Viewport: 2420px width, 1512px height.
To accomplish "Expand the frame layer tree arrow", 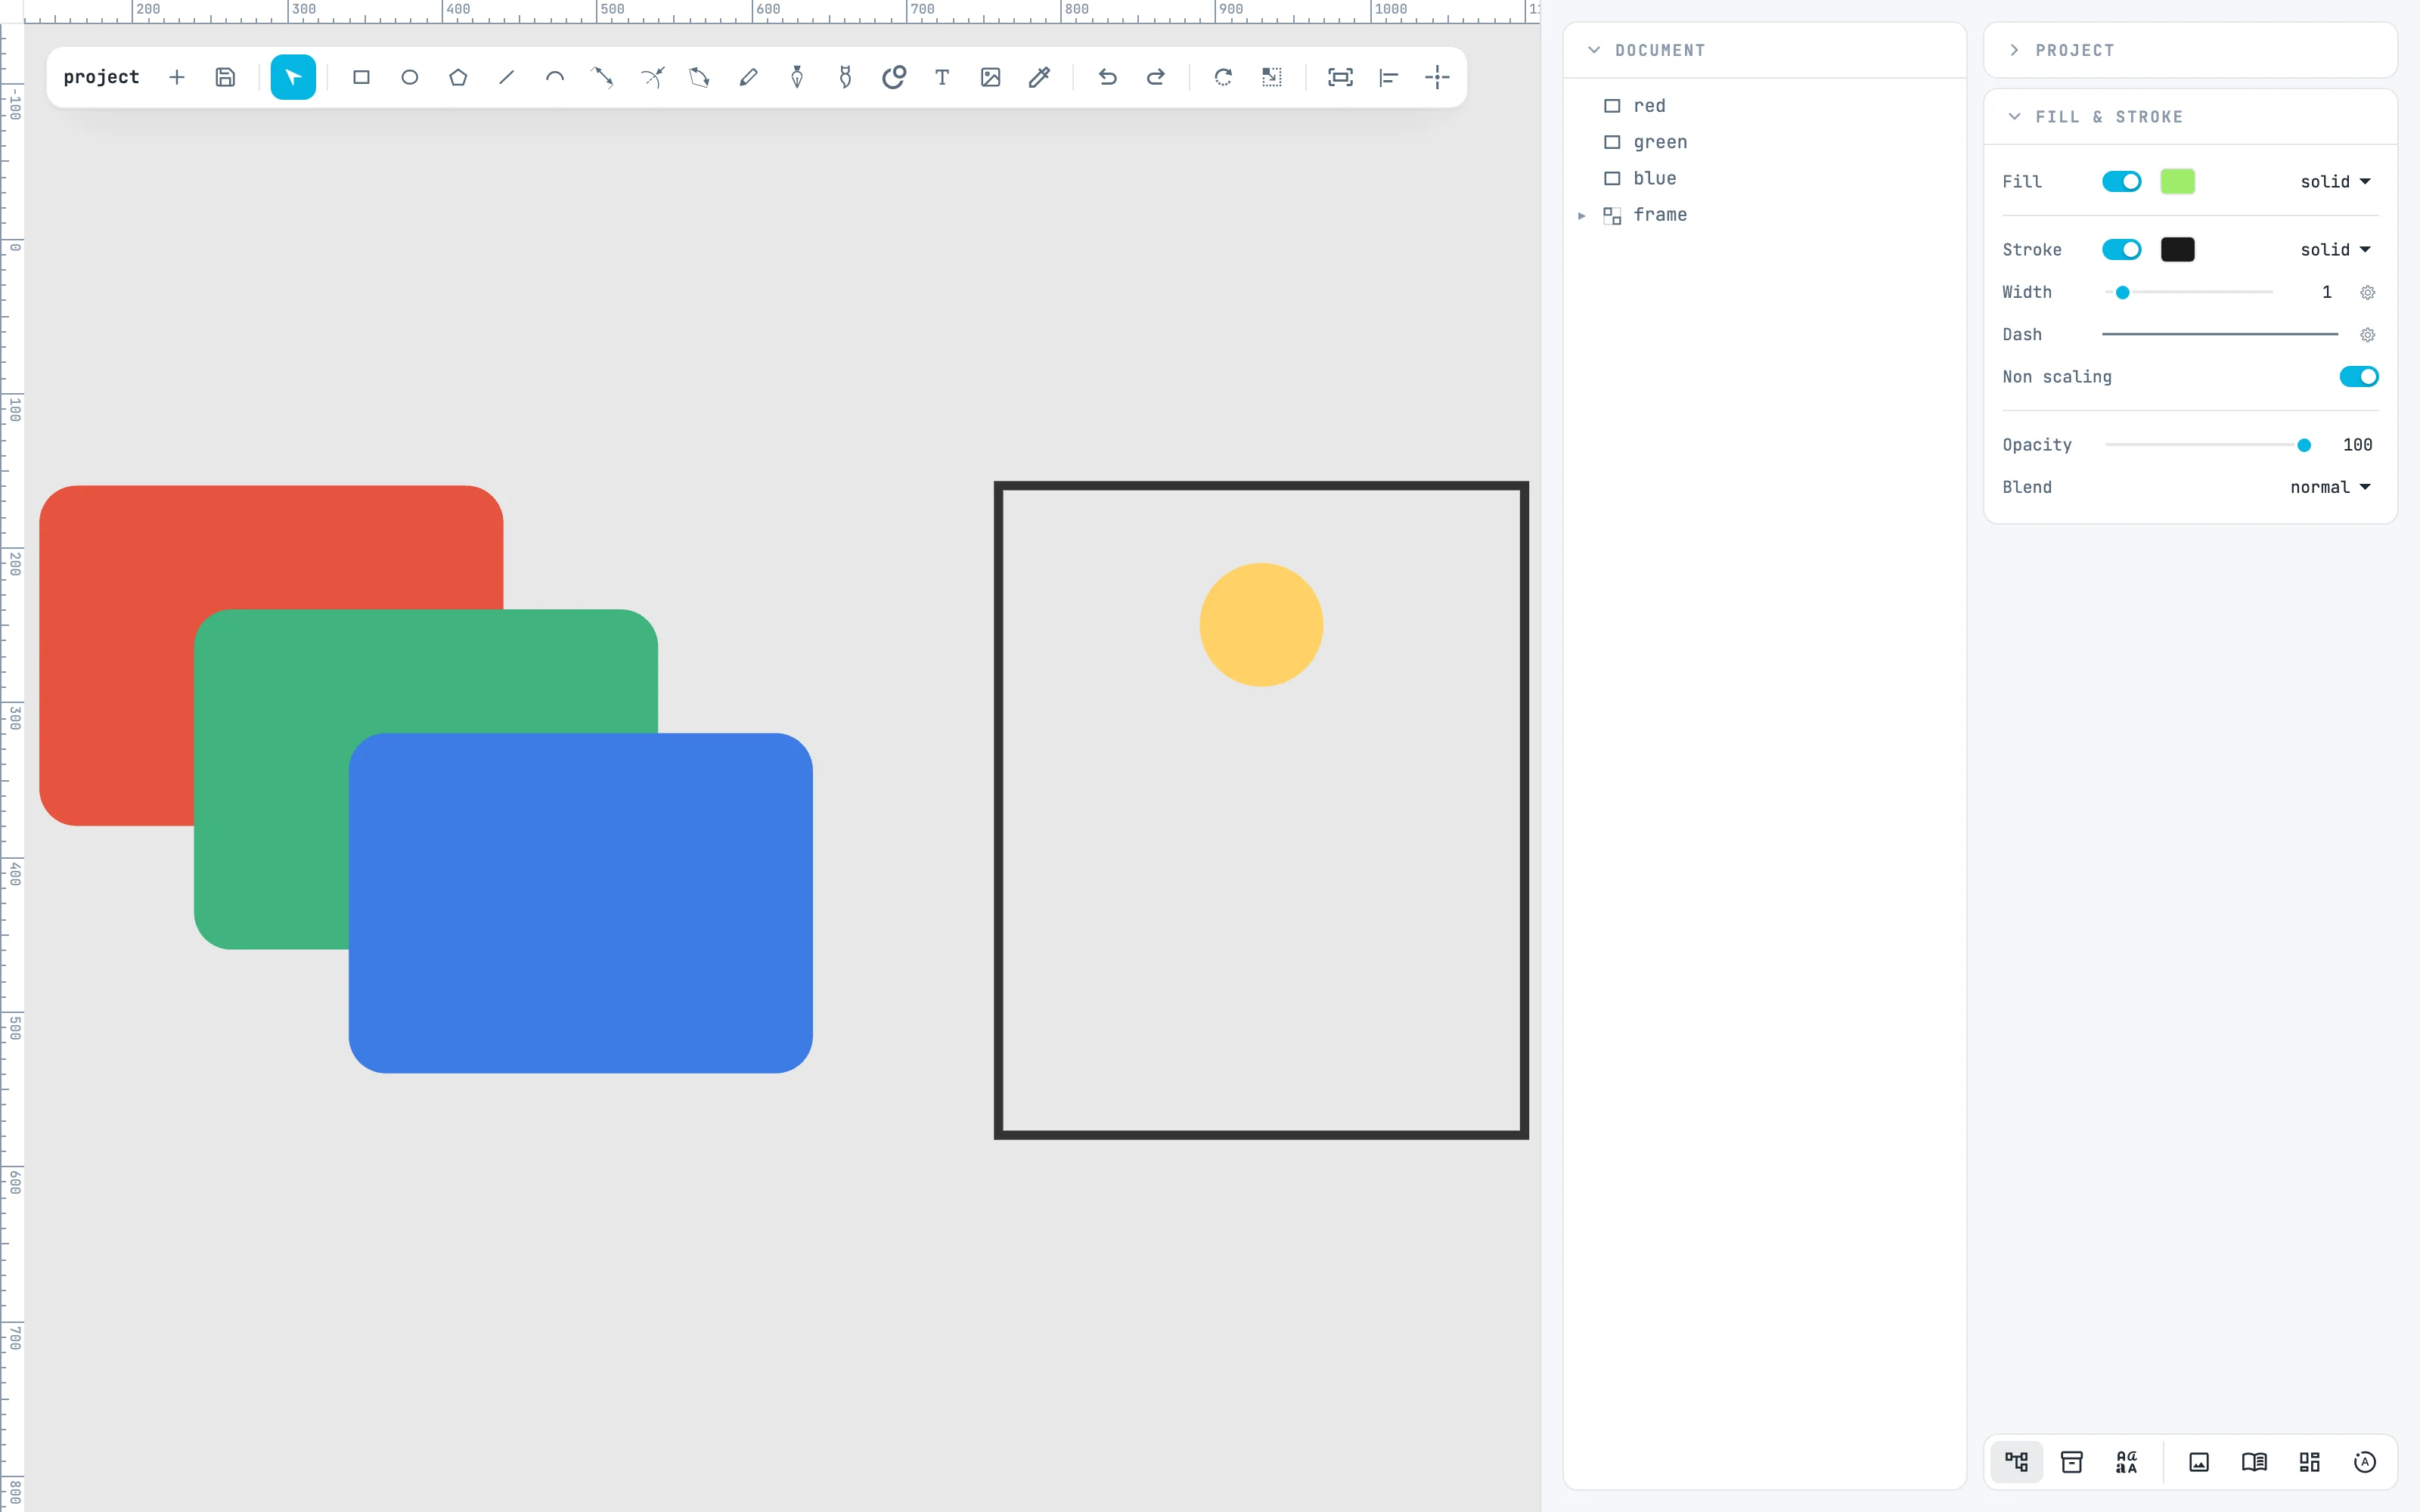I will [x=1582, y=215].
